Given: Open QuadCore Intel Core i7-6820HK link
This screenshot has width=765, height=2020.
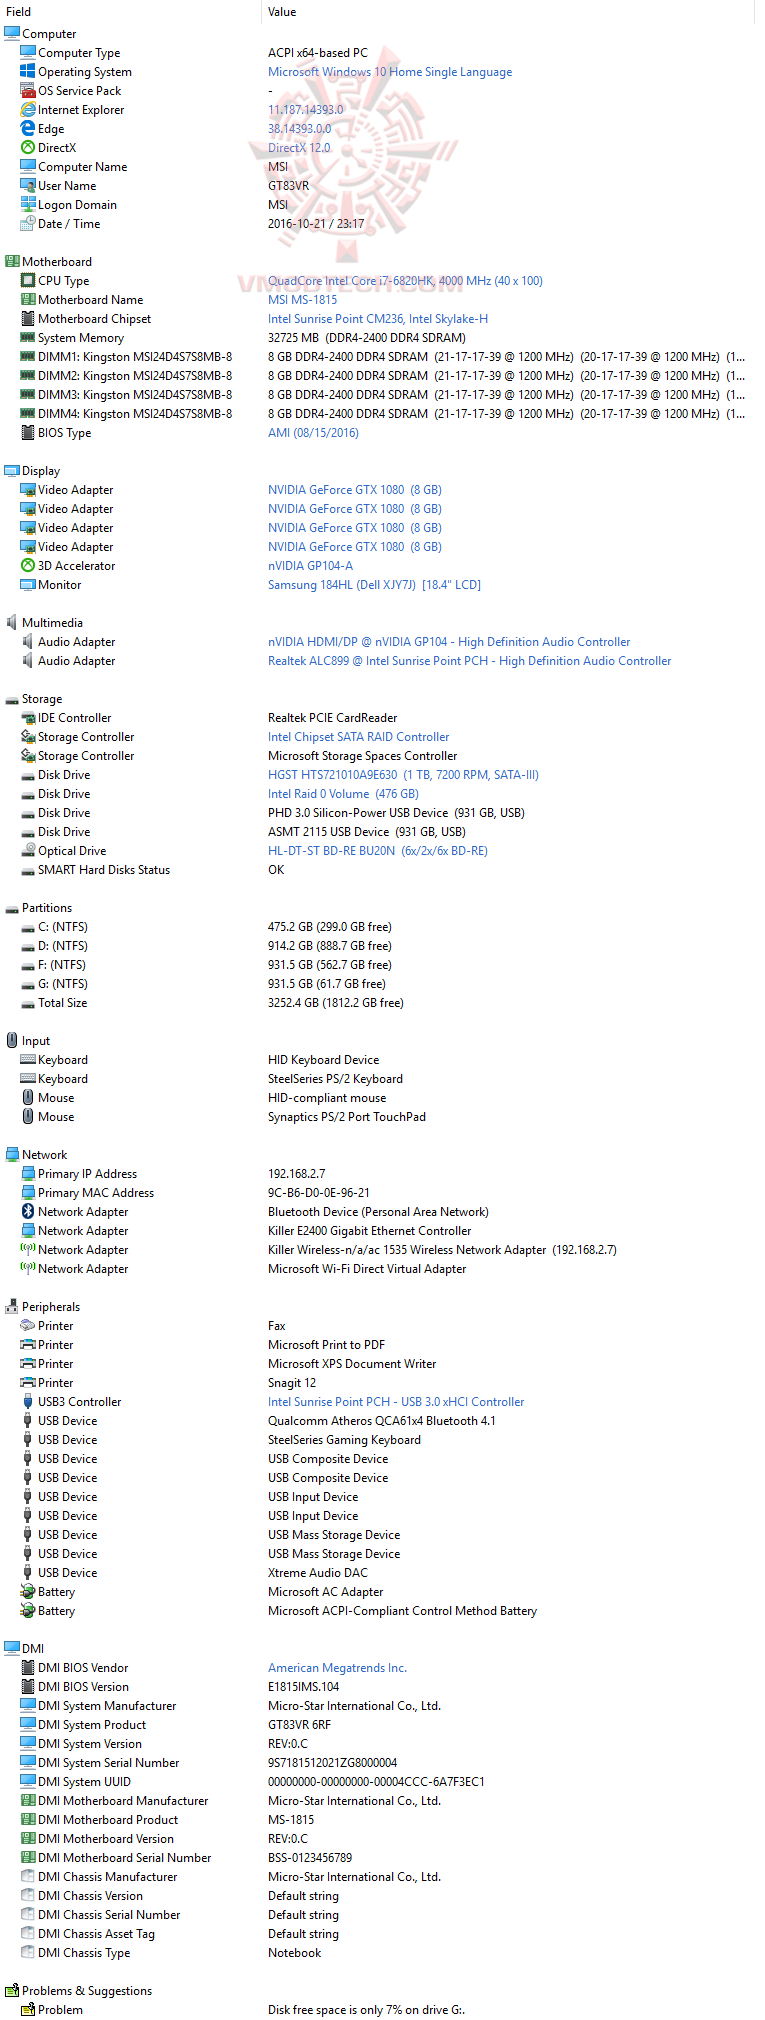Looking at the screenshot, I should (x=405, y=281).
